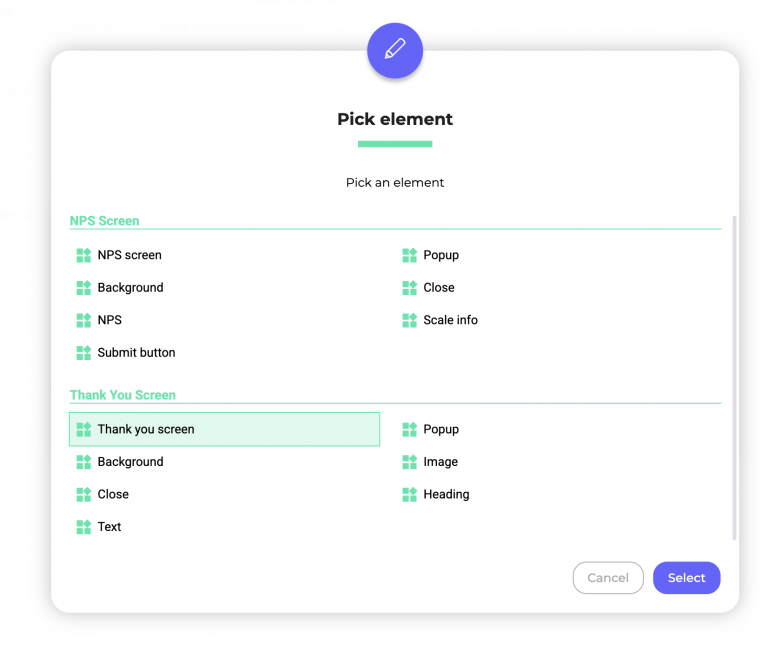This screenshot has width=768, height=655.
Task: Click the icon next to Text element
Action: pos(84,527)
